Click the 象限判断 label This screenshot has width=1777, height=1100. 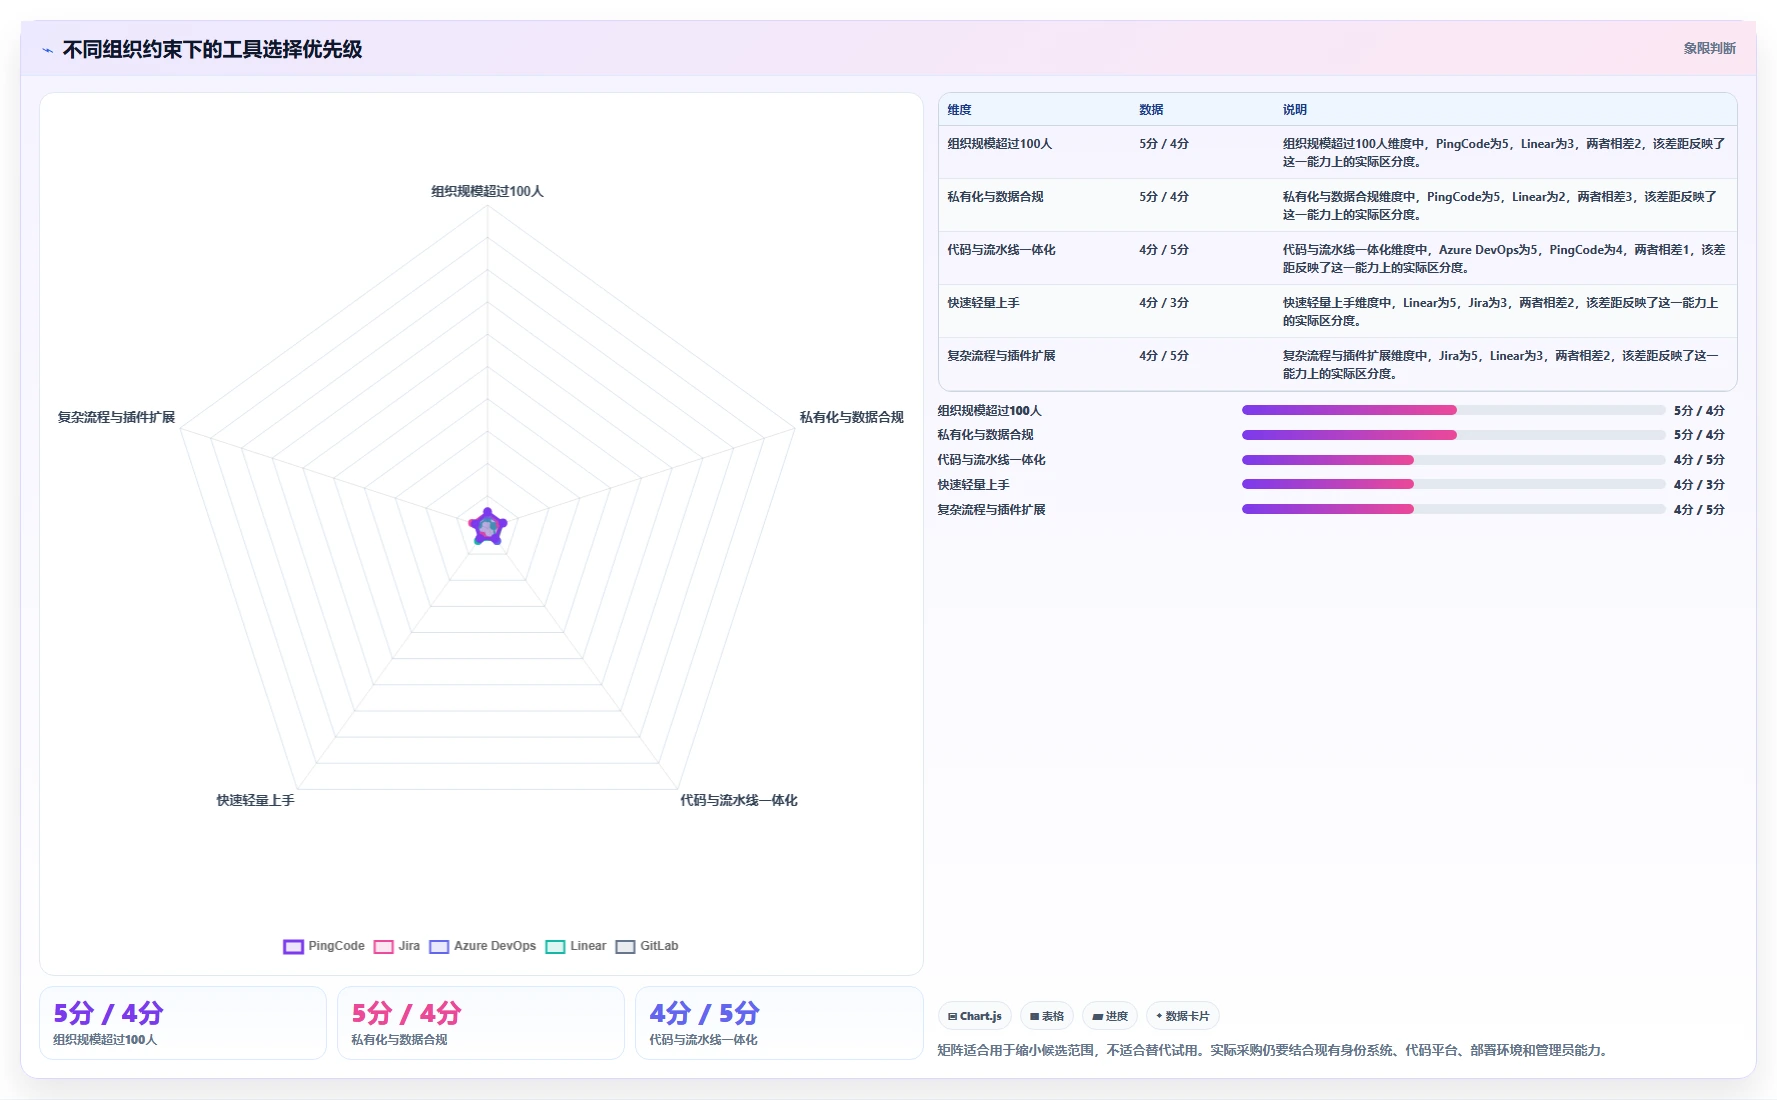1709,48
